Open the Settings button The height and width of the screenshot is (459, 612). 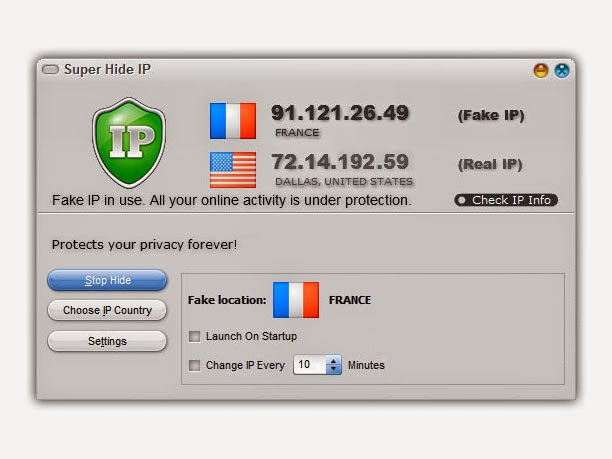click(107, 341)
